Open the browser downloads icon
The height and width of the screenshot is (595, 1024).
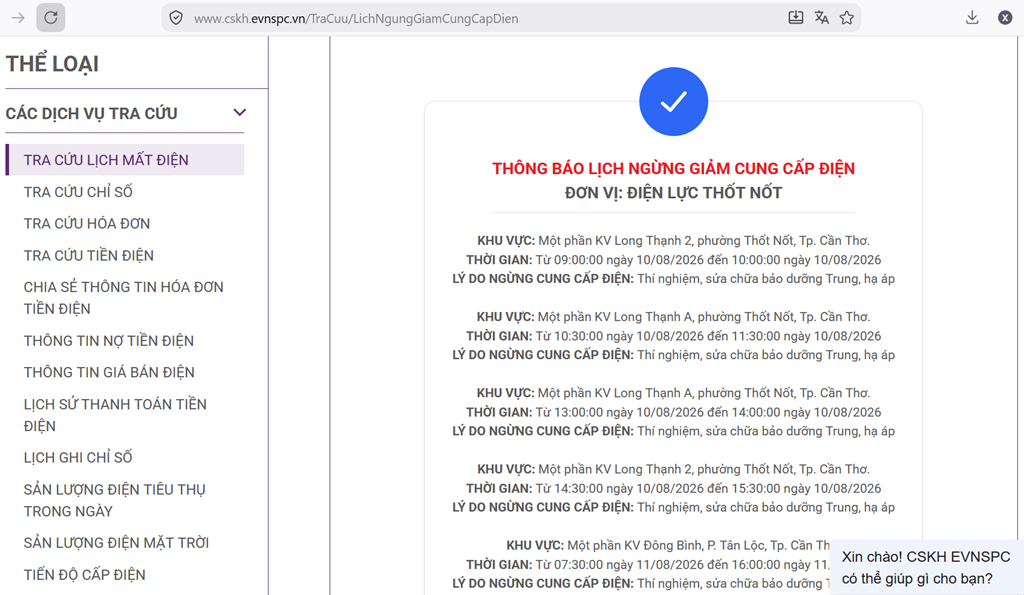[972, 18]
